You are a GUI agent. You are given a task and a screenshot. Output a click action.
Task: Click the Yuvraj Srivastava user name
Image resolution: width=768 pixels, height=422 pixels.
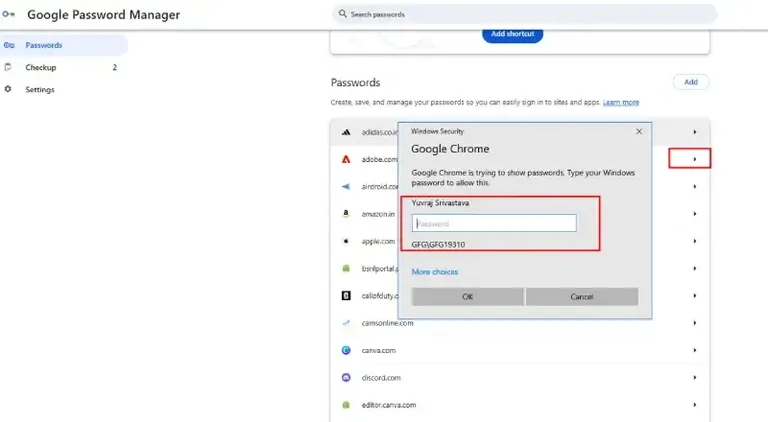[x=440, y=203]
